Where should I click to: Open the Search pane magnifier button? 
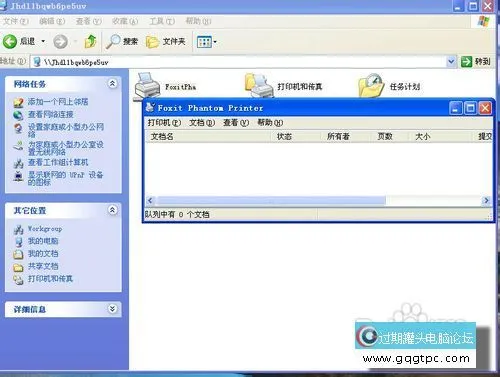[122, 41]
